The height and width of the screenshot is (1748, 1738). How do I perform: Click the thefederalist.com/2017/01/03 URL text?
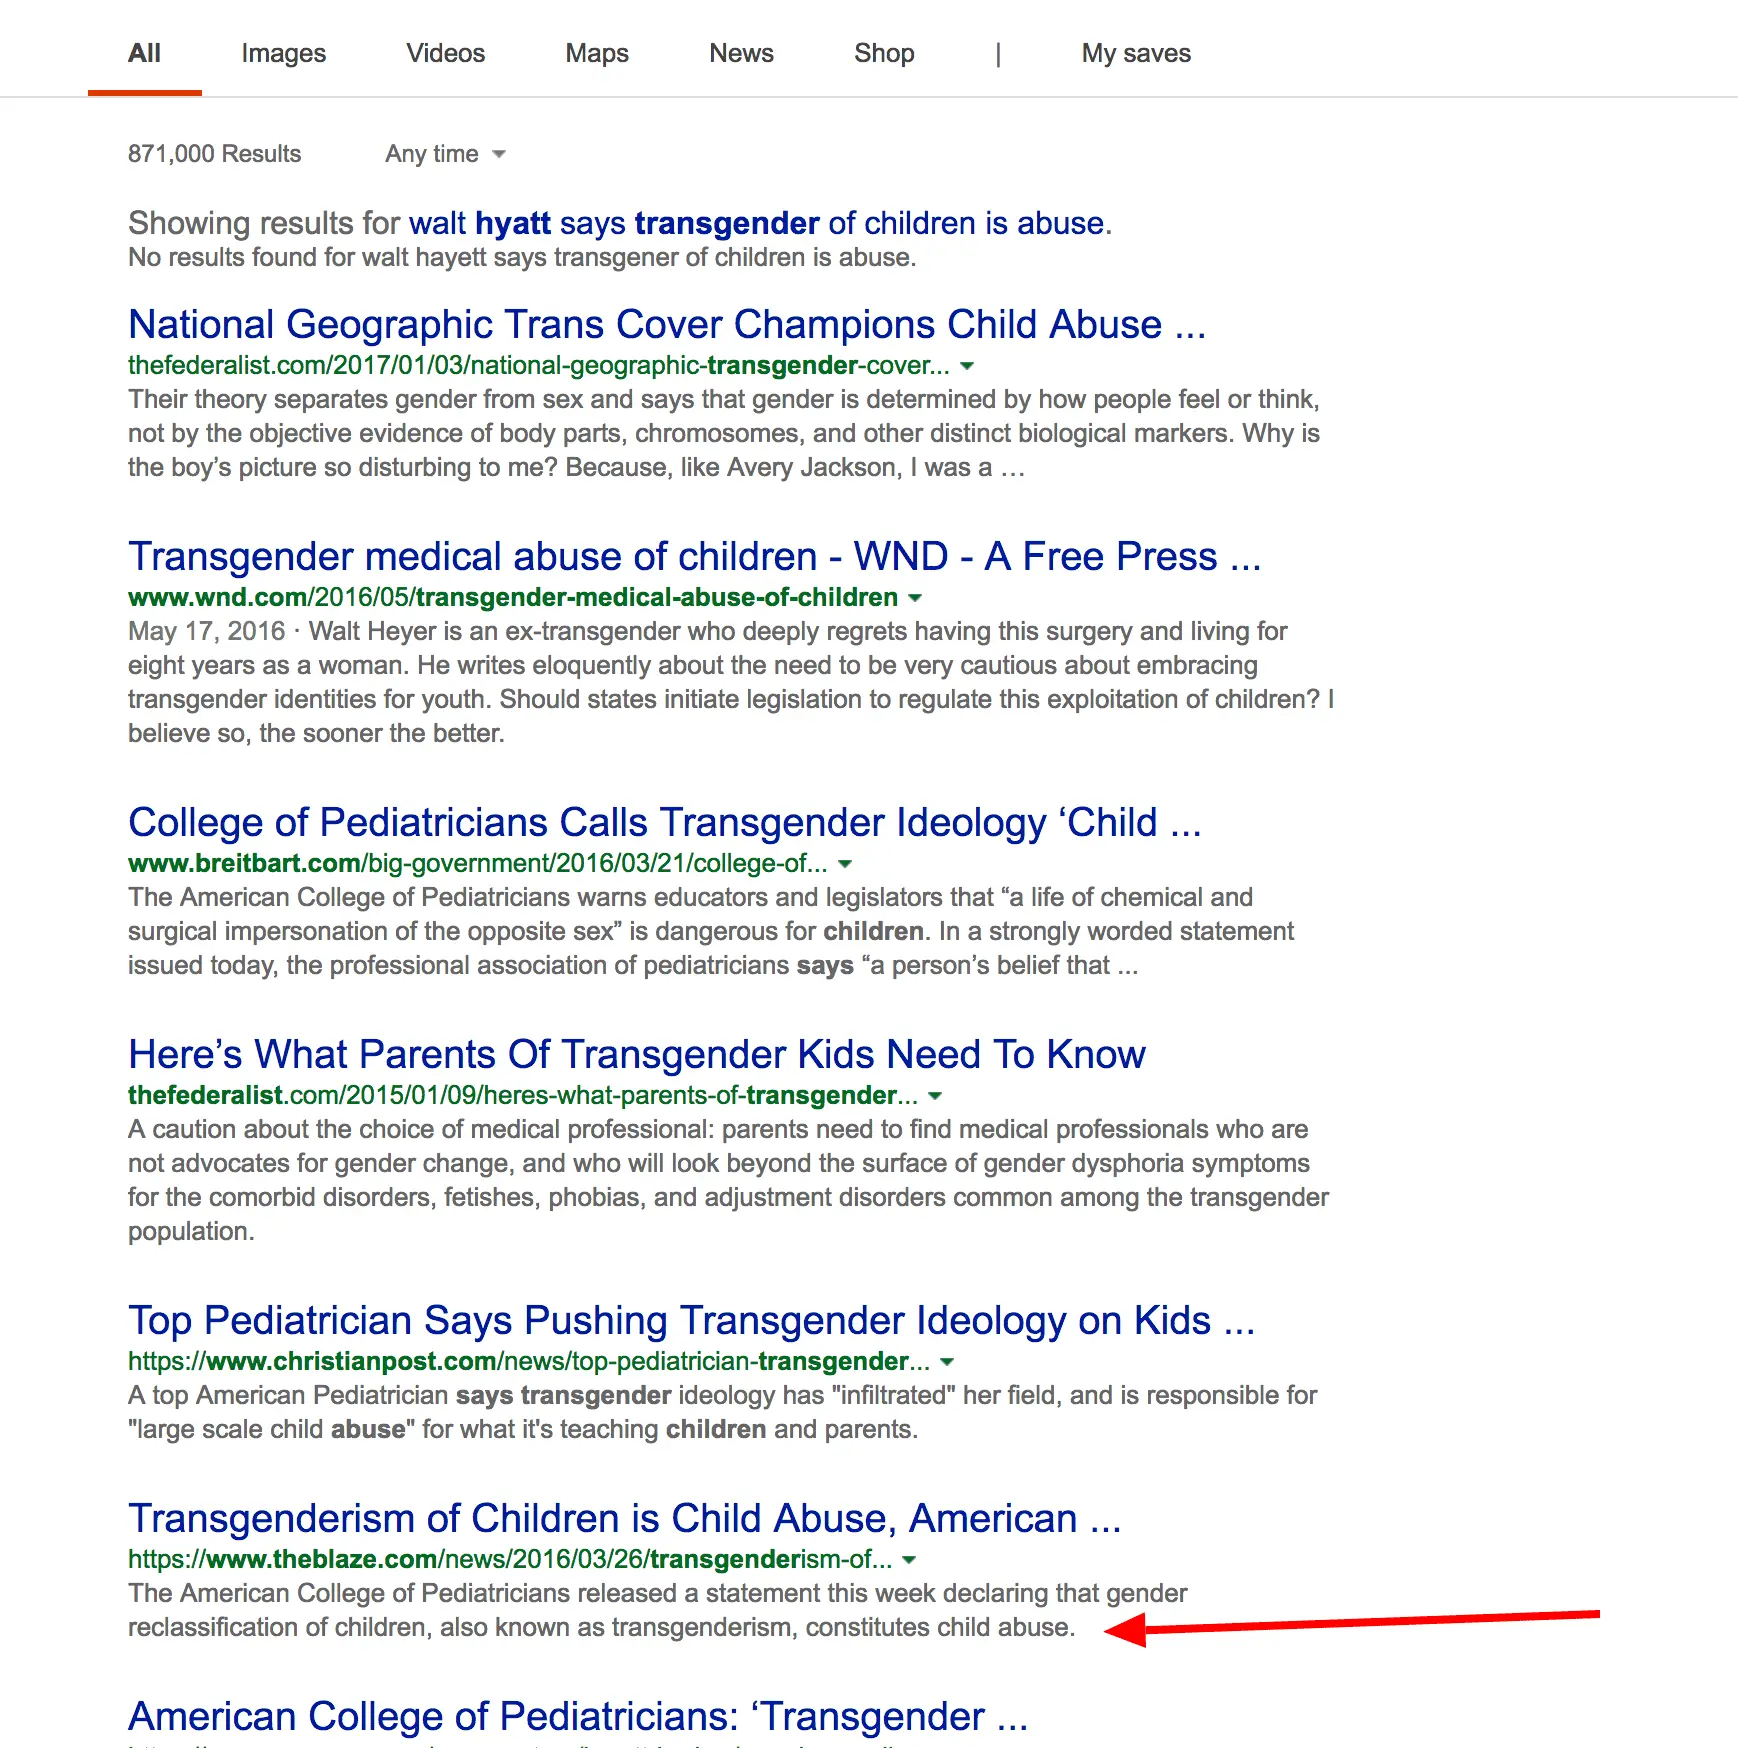click(x=538, y=366)
